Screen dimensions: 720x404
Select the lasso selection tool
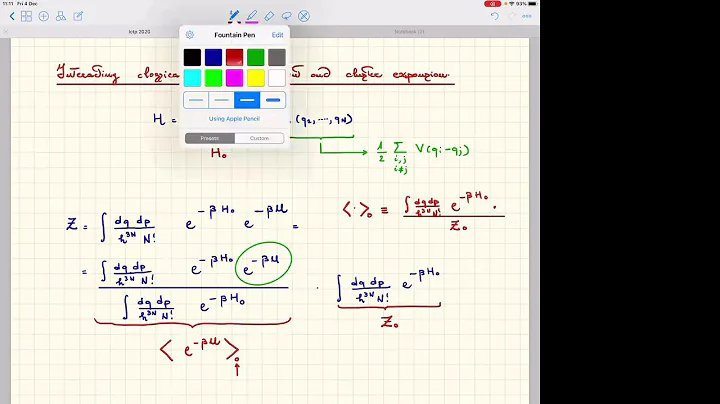287,17
